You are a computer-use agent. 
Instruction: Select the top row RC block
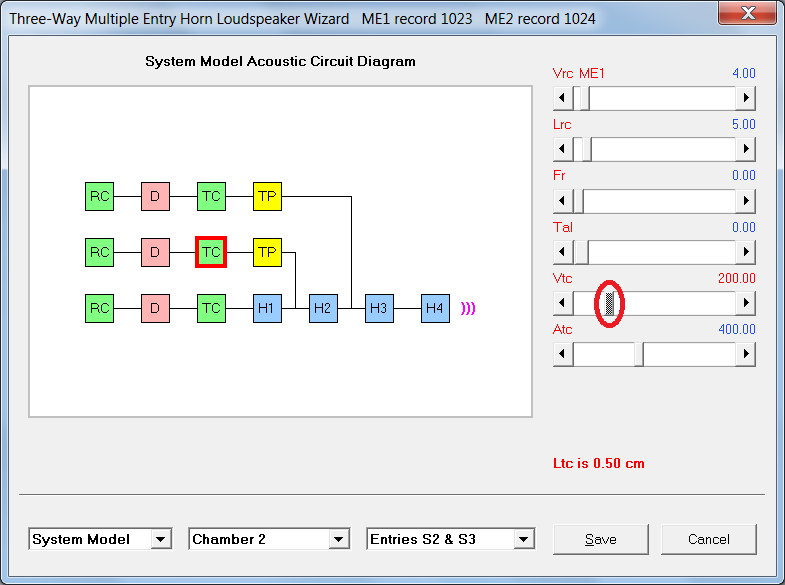(x=99, y=196)
